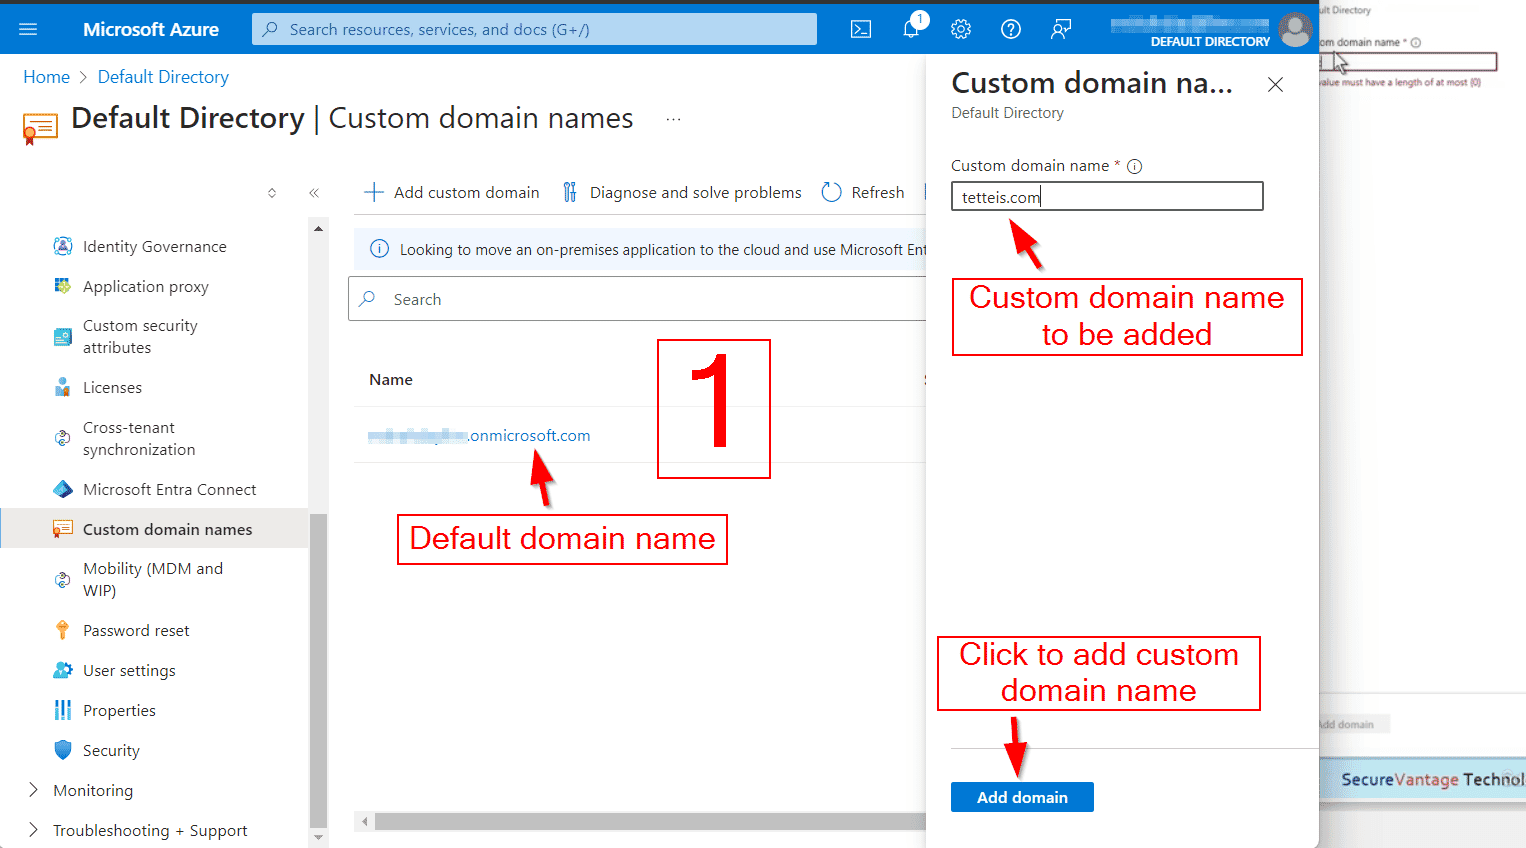Click the info banner about on-premises application

click(x=640, y=249)
